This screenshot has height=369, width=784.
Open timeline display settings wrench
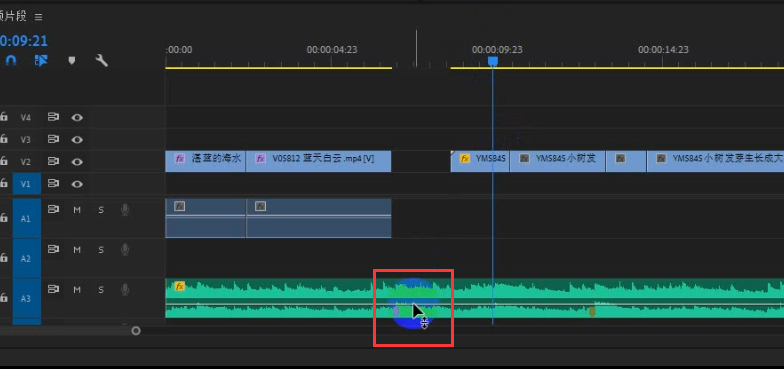click(102, 60)
